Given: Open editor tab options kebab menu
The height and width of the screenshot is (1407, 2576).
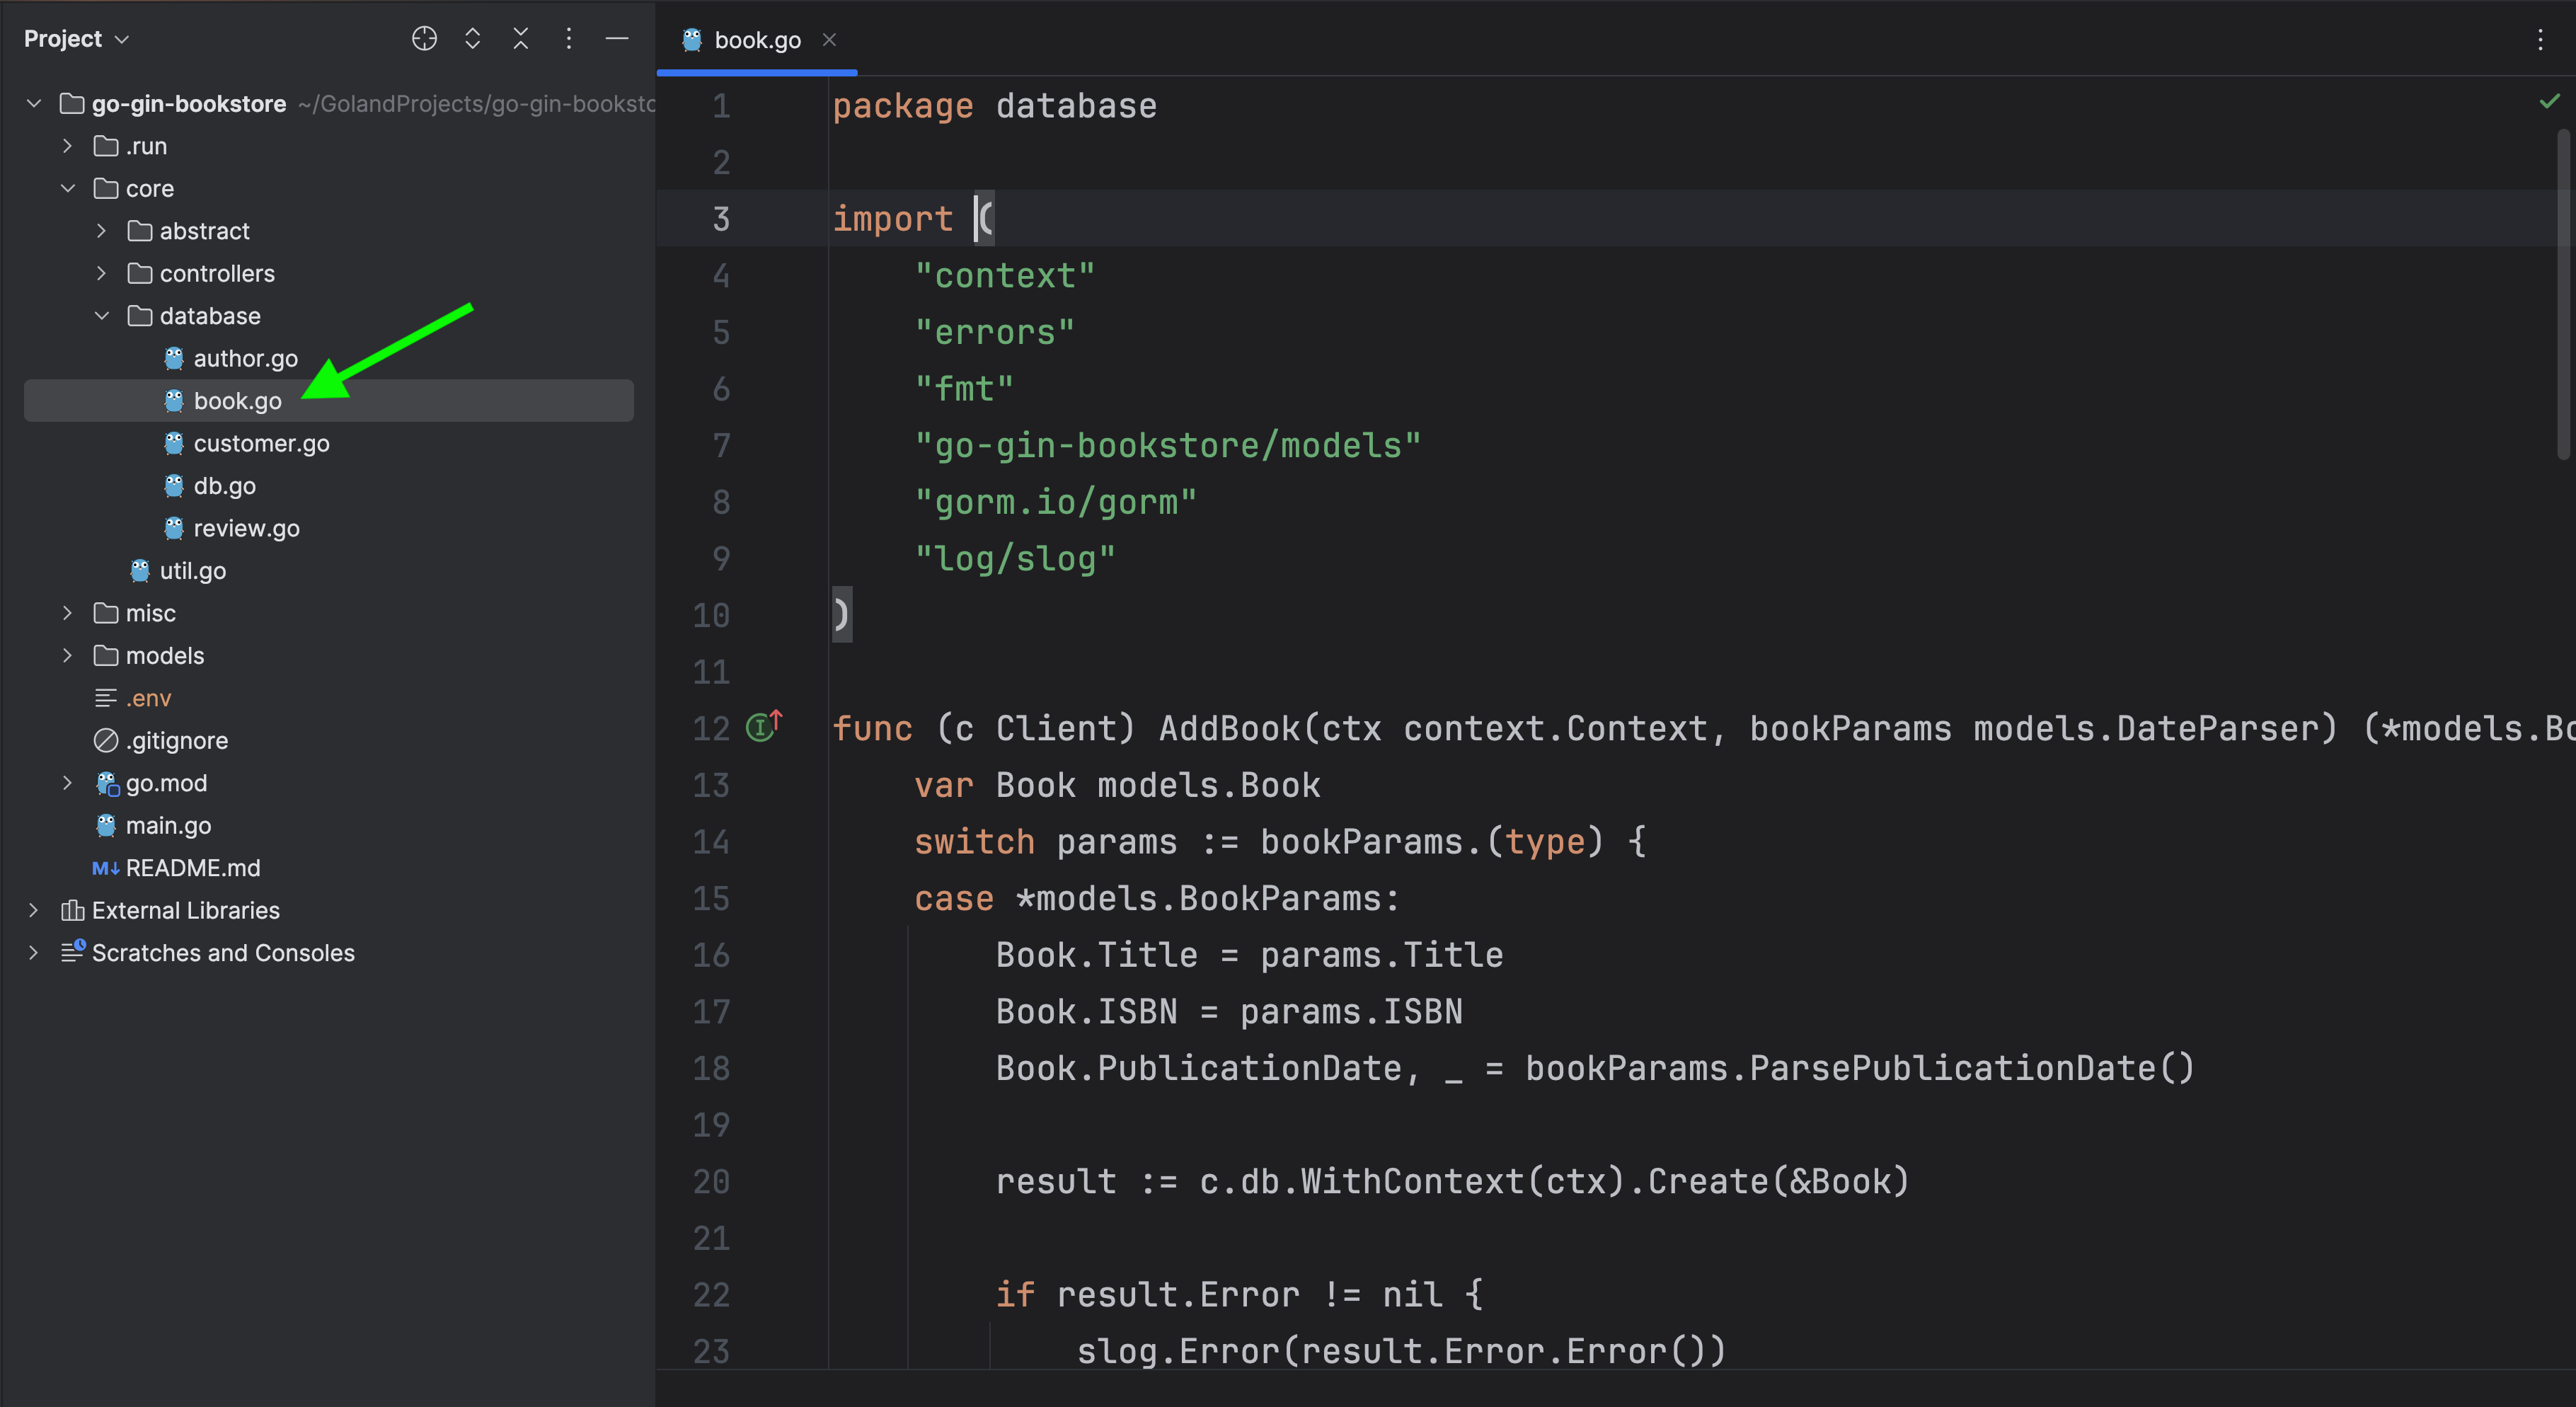Looking at the screenshot, I should pos(2540,40).
